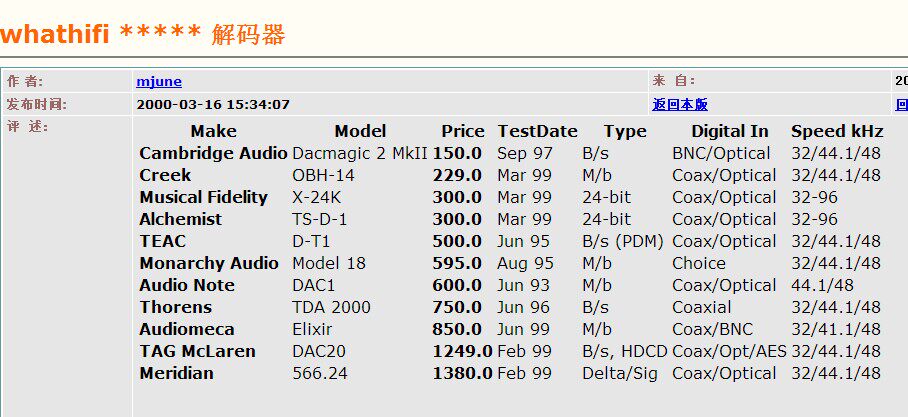Select the Coax/Opt/AES digital input cell
The width and height of the screenshot is (908, 417).
[x=729, y=352]
